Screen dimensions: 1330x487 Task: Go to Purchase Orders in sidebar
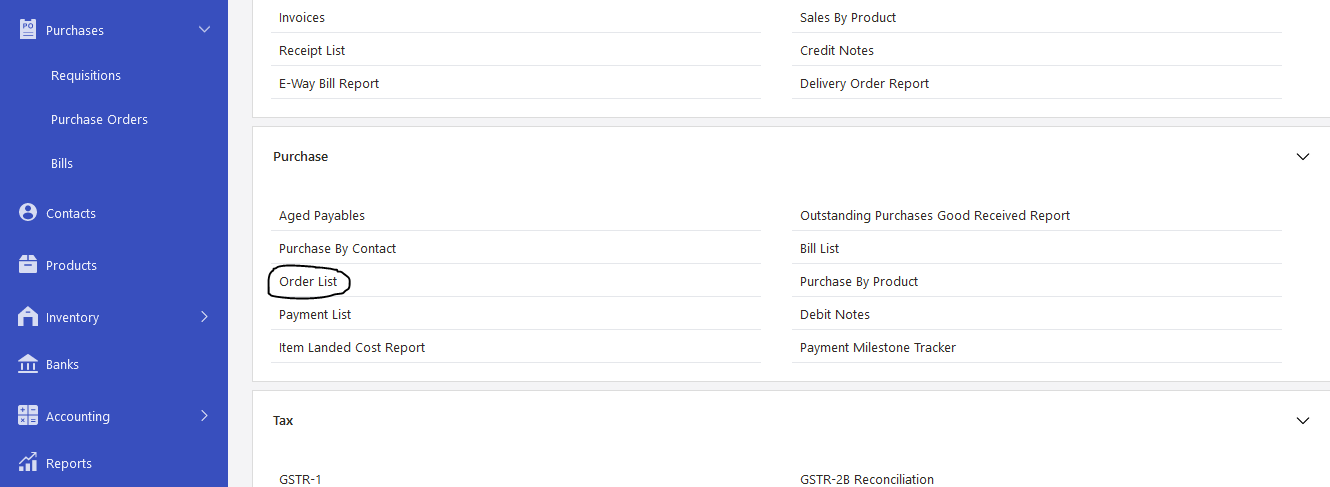[99, 120]
